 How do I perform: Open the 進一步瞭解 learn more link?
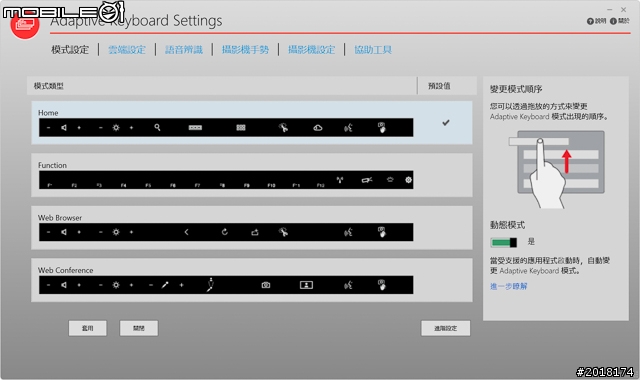tap(509, 286)
